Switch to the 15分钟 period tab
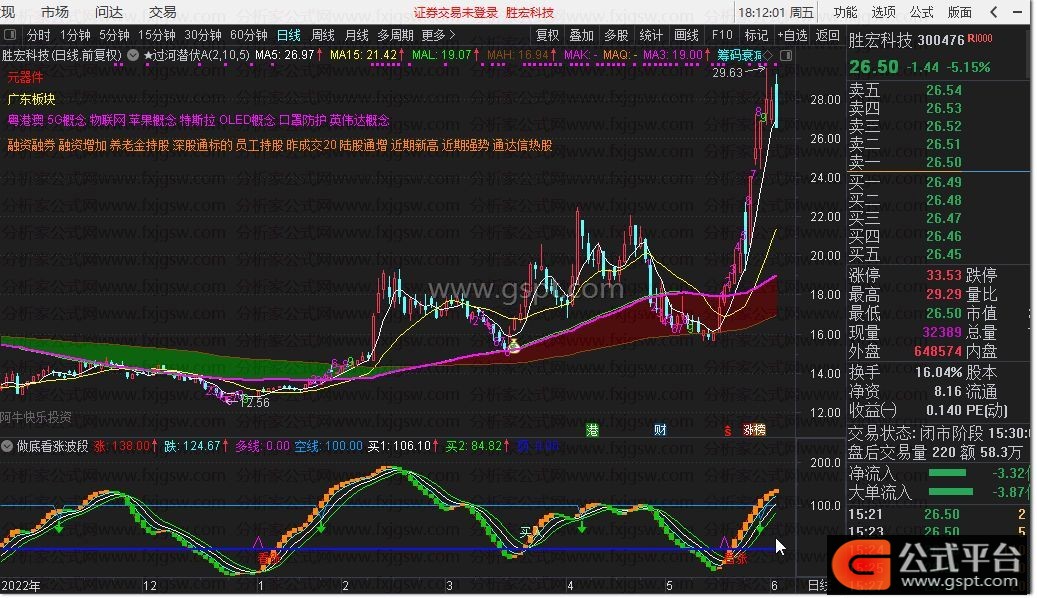 click(157, 35)
